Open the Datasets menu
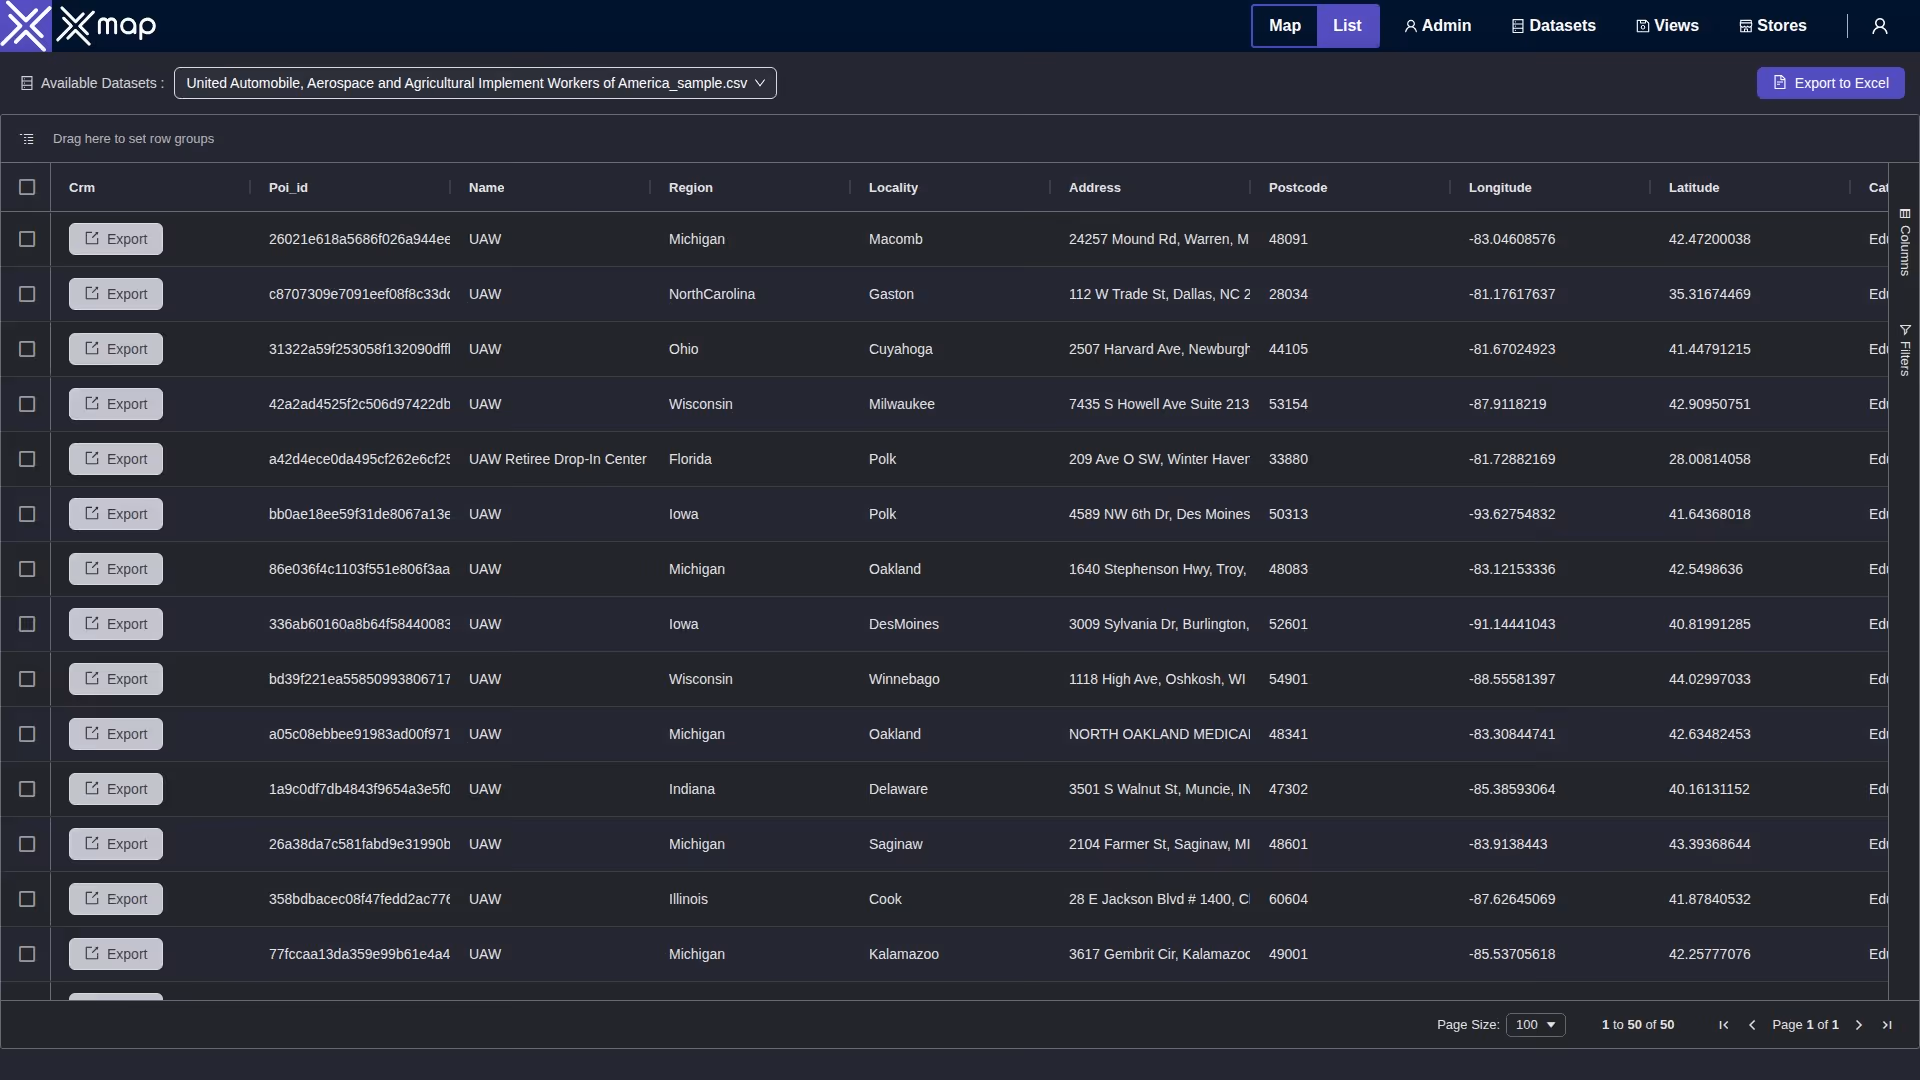The image size is (1920, 1080). pyautogui.click(x=1554, y=26)
